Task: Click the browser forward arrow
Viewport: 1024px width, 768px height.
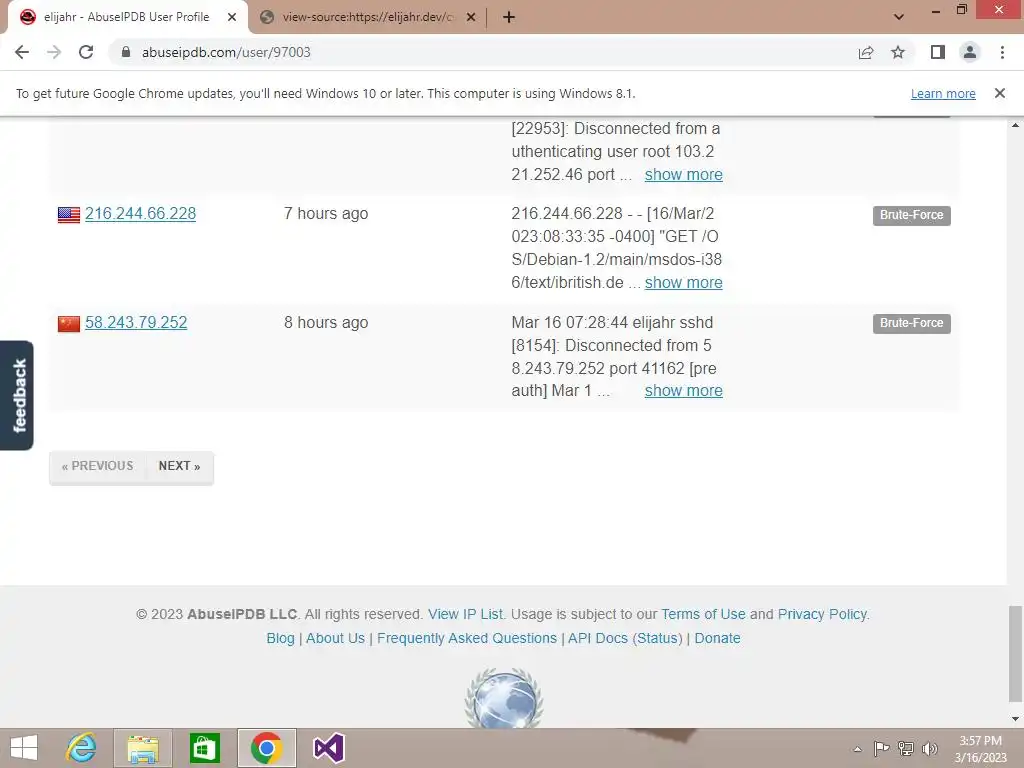Action: [x=54, y=52]
